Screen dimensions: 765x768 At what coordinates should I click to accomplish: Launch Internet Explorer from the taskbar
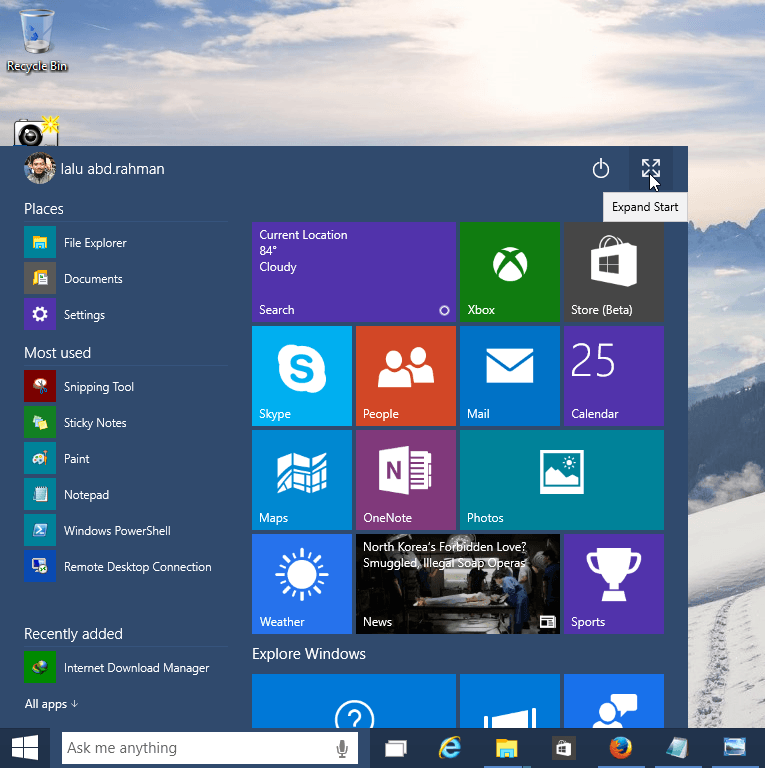450,748
